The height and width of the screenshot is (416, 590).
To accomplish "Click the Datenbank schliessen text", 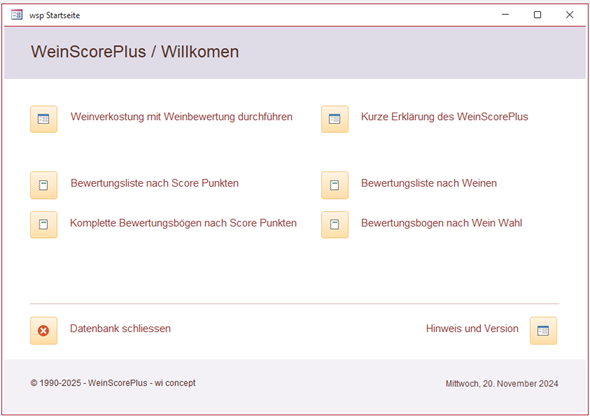I will [x=120, y=328].
